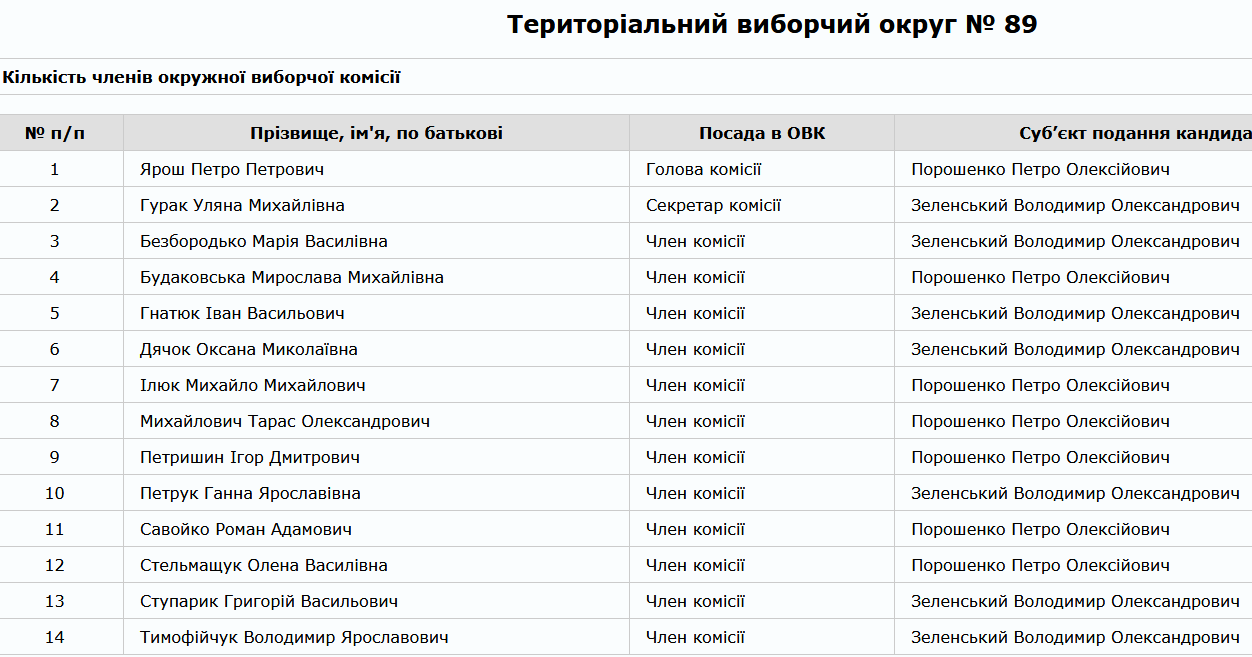This screenshot has height=657, width=1252.
Task: Select Михайлович Тарас Олександрович in the table
Action: click(285, 421)
